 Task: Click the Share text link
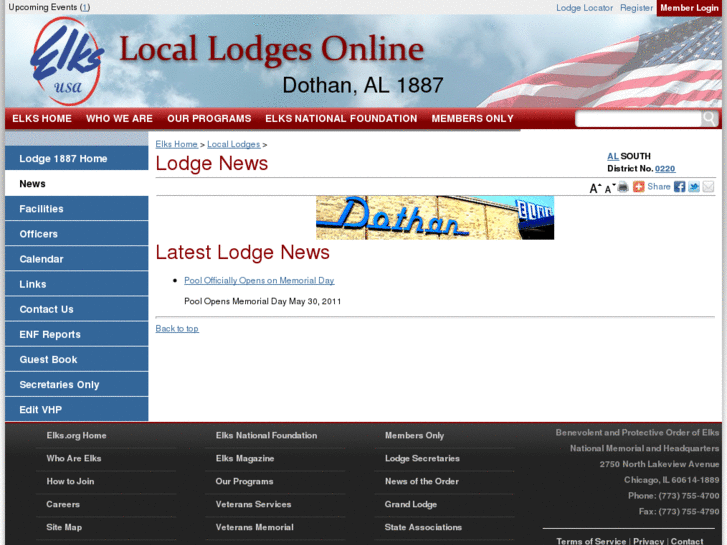[659, 186]
